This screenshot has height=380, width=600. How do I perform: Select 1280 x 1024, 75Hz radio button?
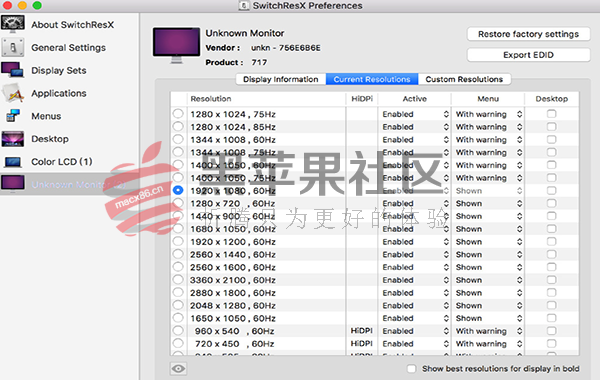pyautogui.click(x=178, y=114)
